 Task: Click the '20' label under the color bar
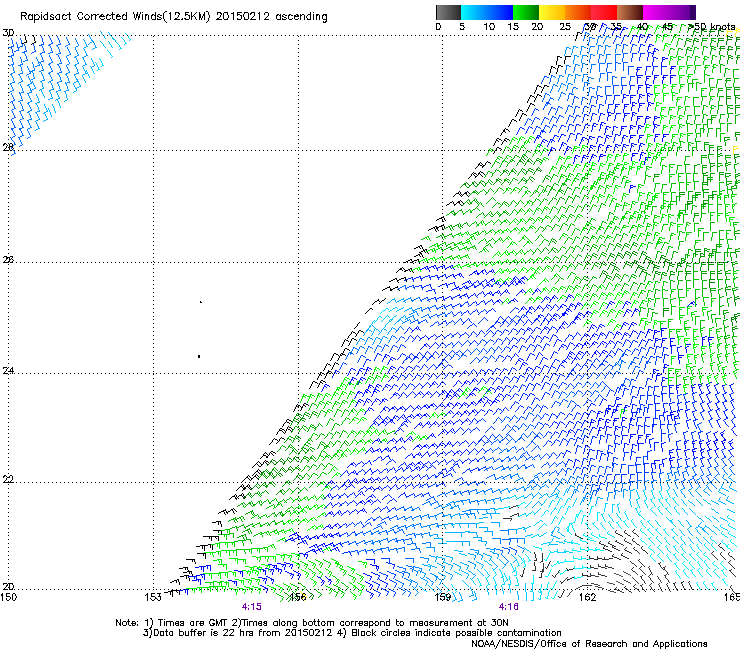point(537,27)
